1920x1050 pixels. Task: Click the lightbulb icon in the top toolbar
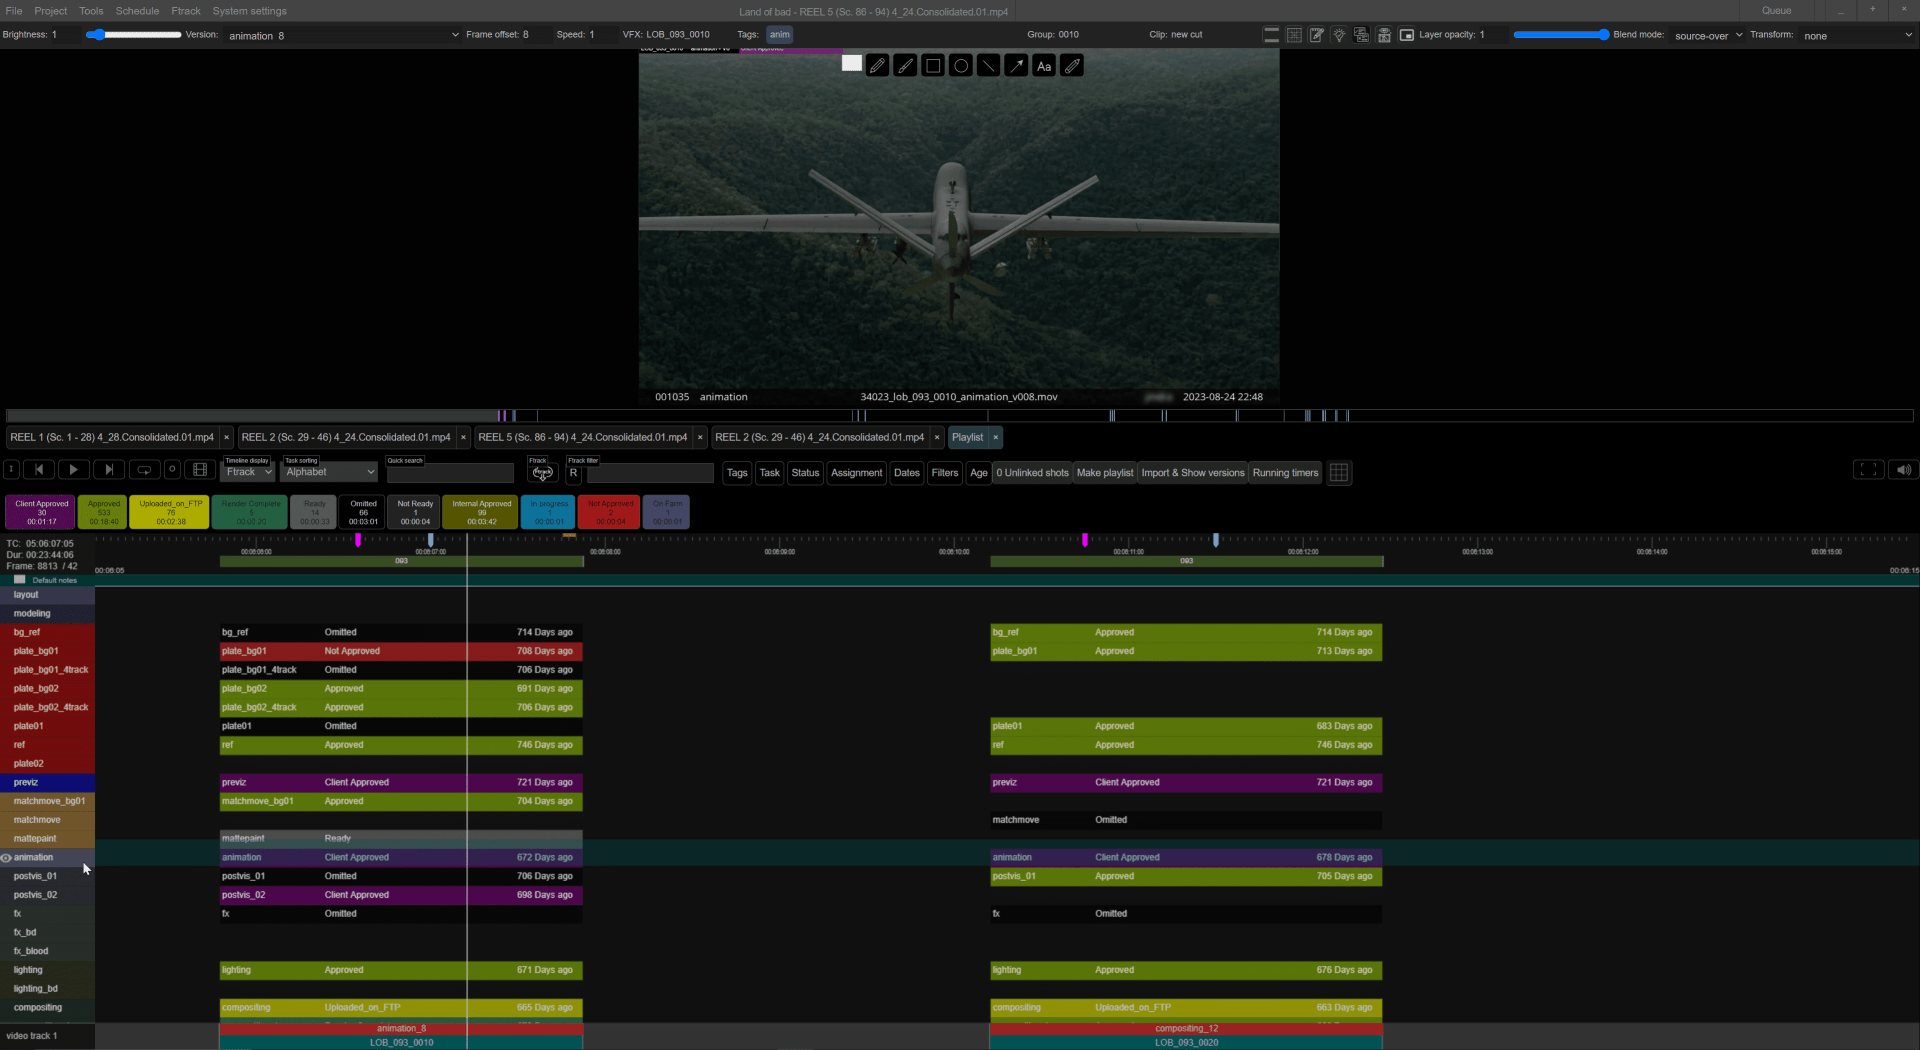[1339, 34]
